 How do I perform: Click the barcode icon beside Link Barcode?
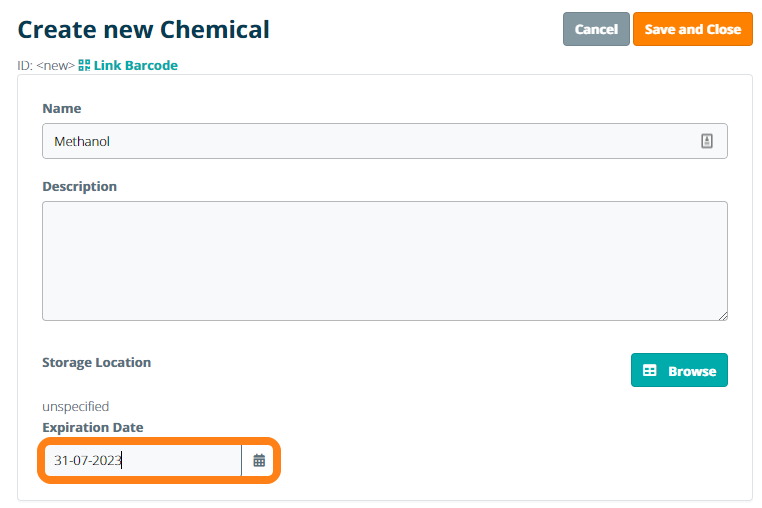[x=84, y=66]
